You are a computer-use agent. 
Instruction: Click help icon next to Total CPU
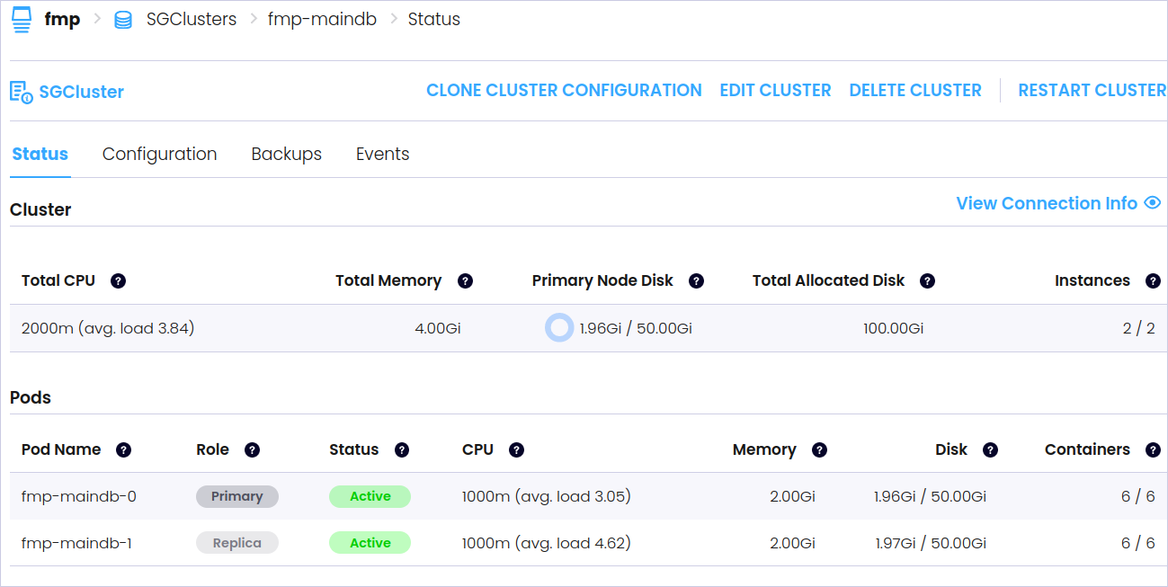click(118, 281)
